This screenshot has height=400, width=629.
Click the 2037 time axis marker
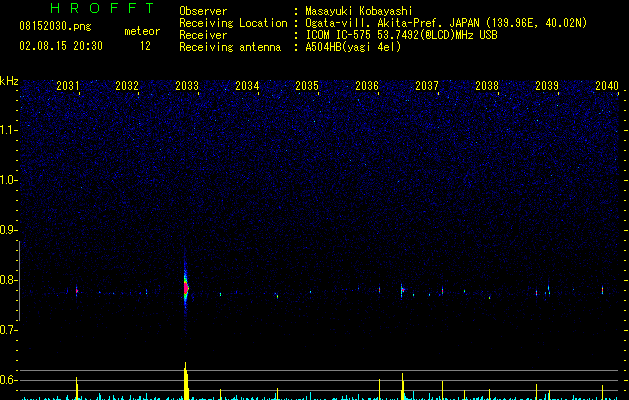pyautogui.click(x=427, y=85)
